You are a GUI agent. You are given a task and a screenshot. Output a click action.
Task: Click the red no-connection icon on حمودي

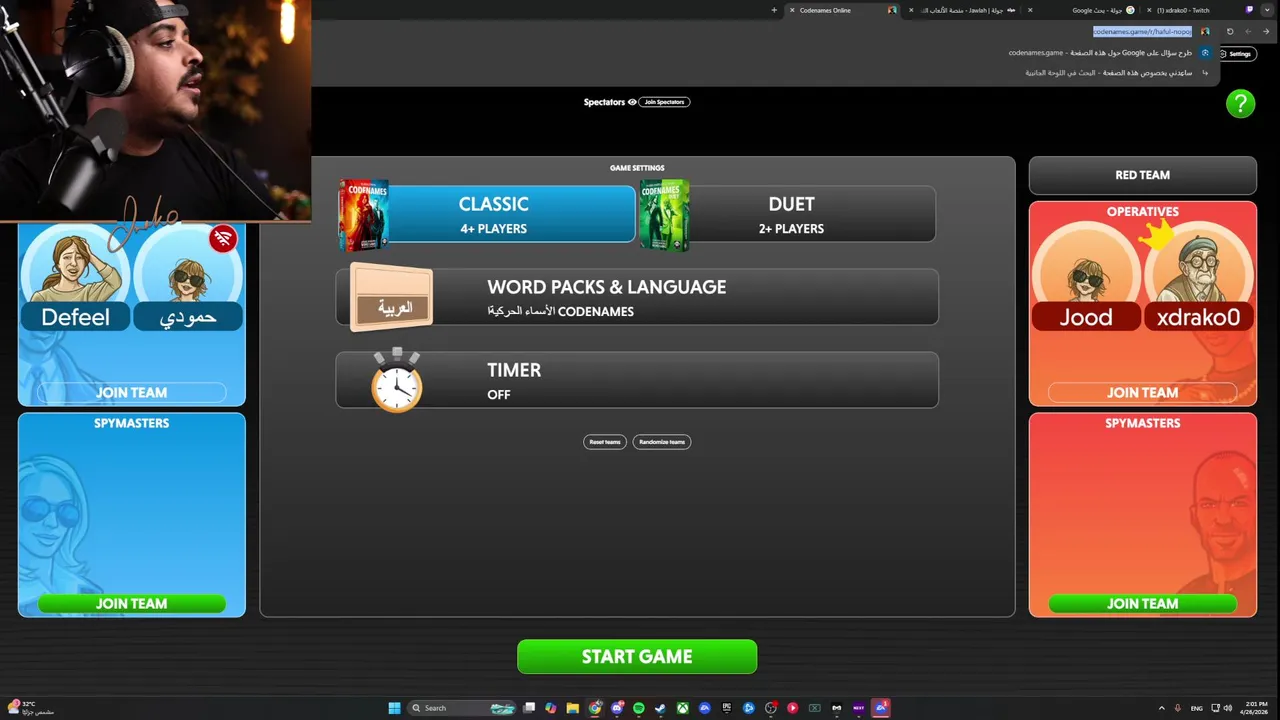pos(223,238)
